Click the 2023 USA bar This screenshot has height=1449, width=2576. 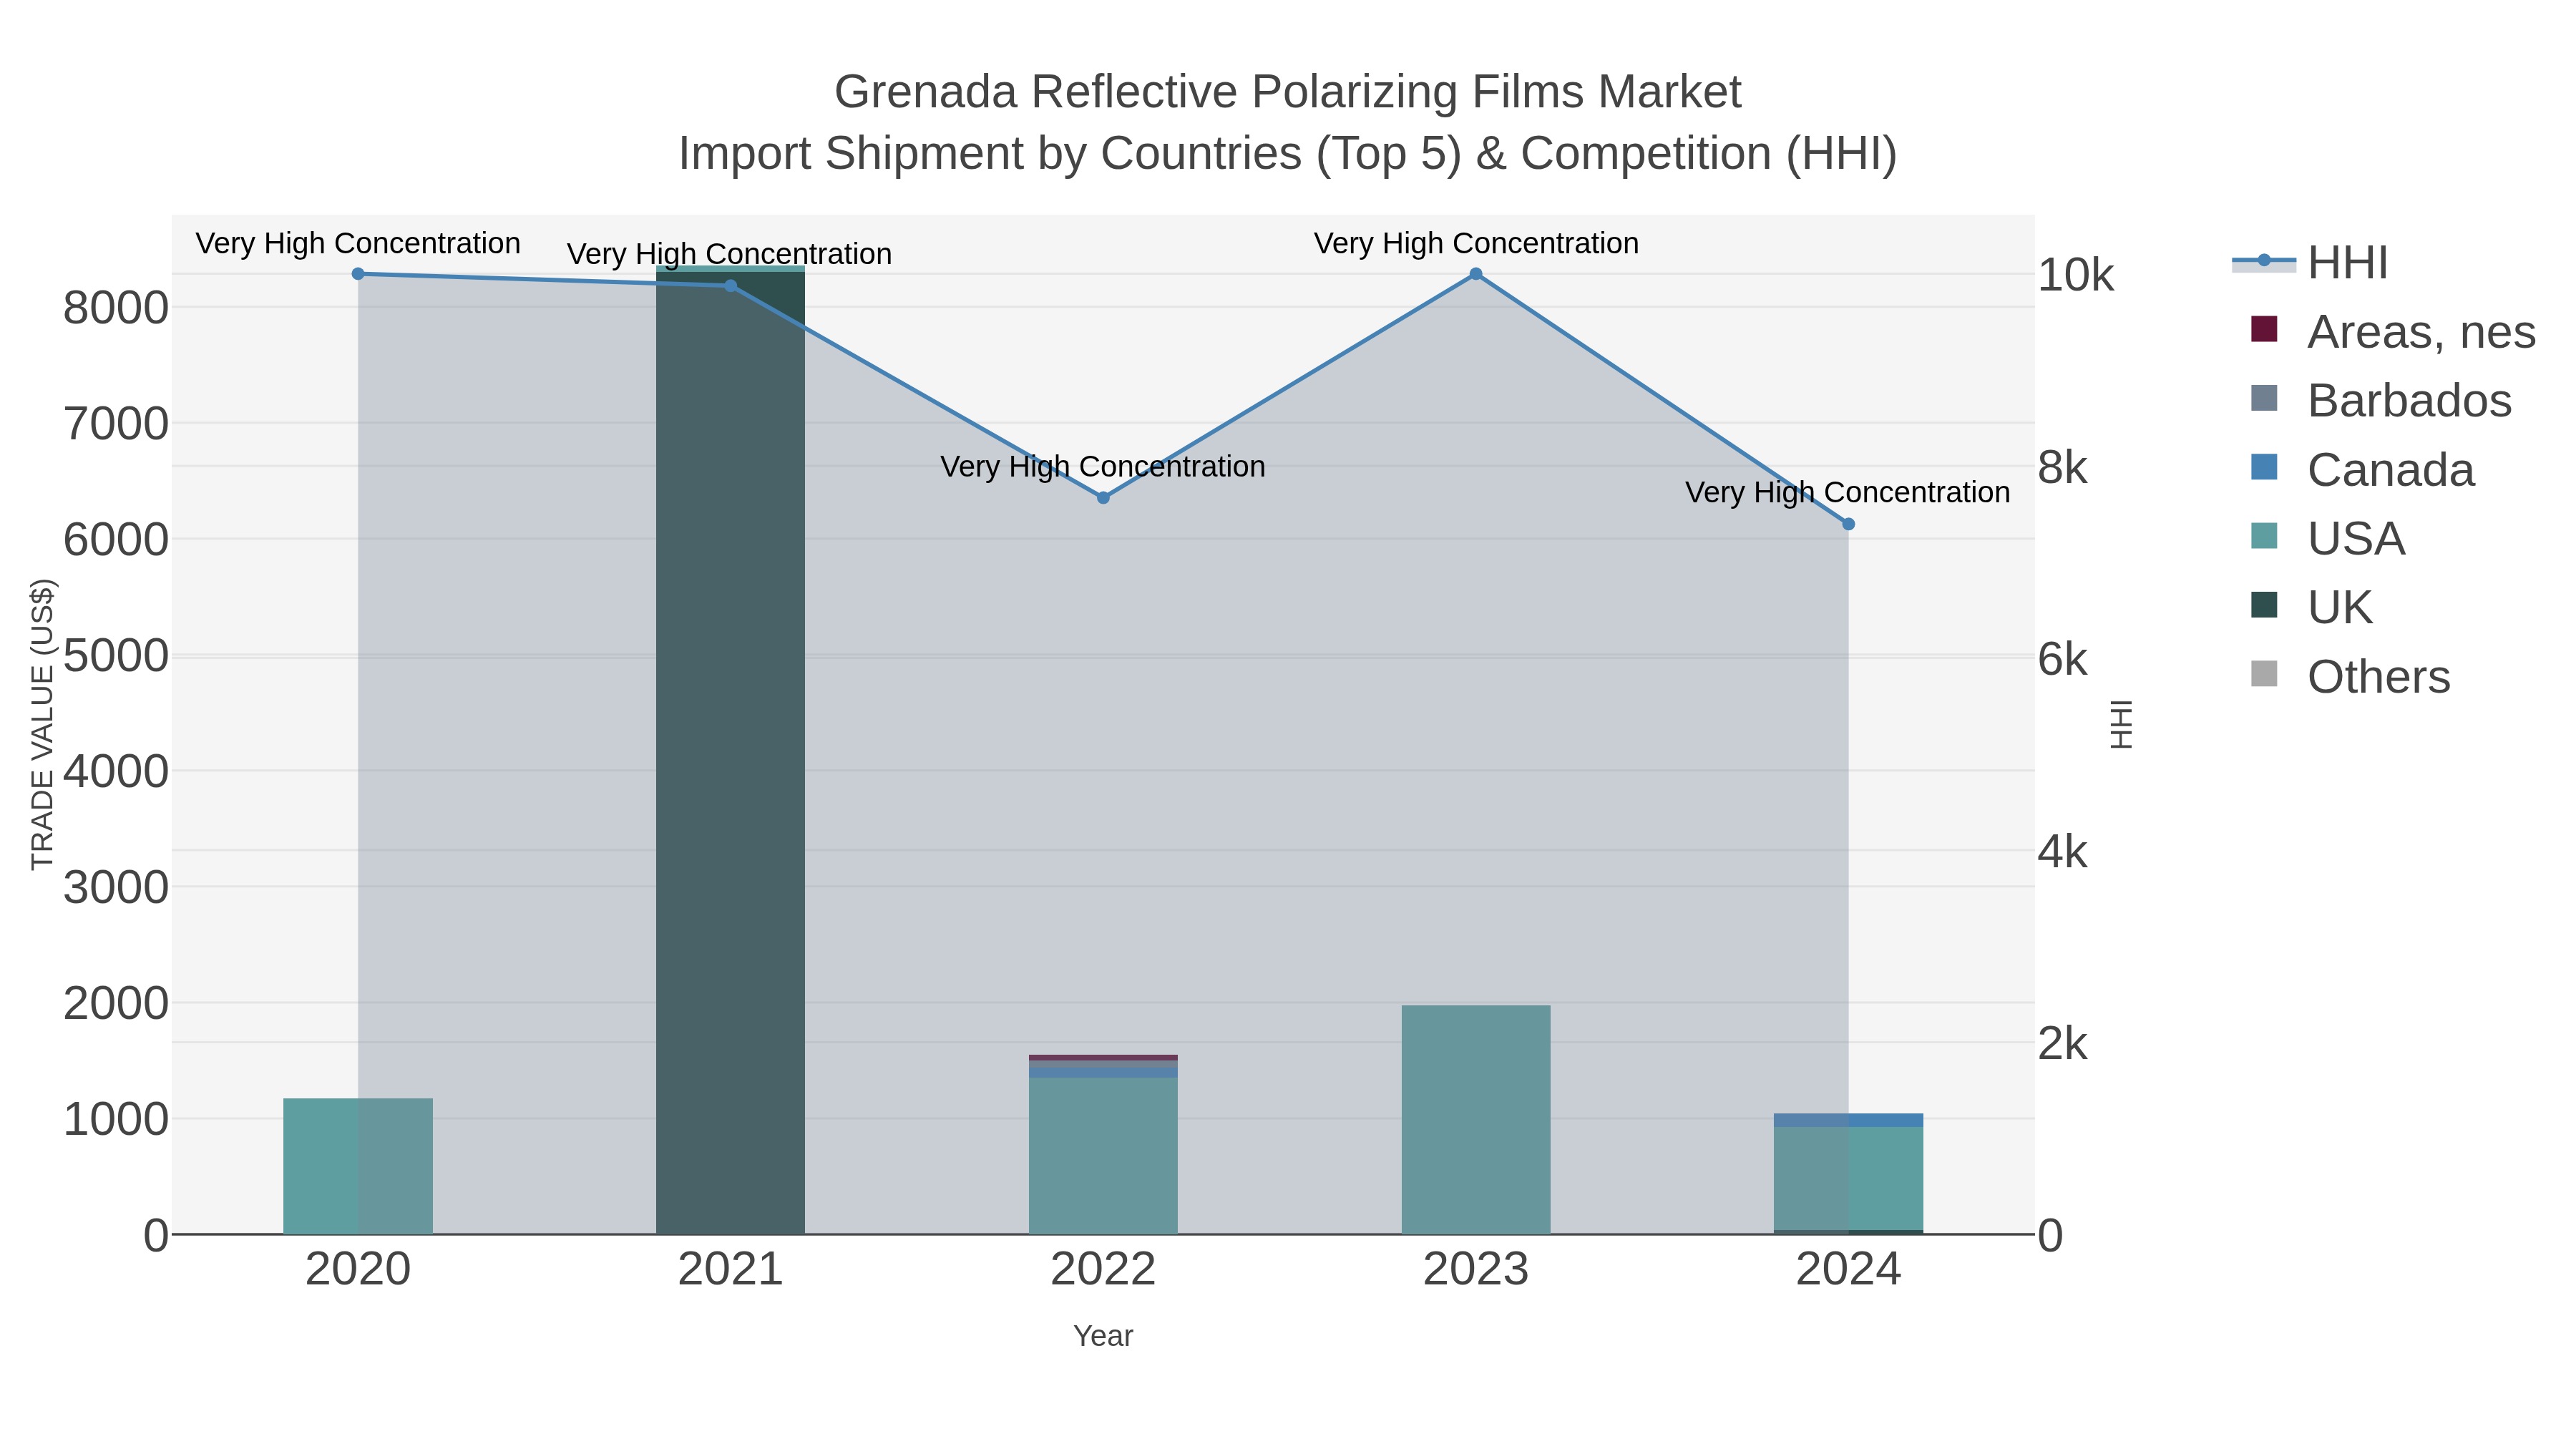(x=1476, y=1120)
